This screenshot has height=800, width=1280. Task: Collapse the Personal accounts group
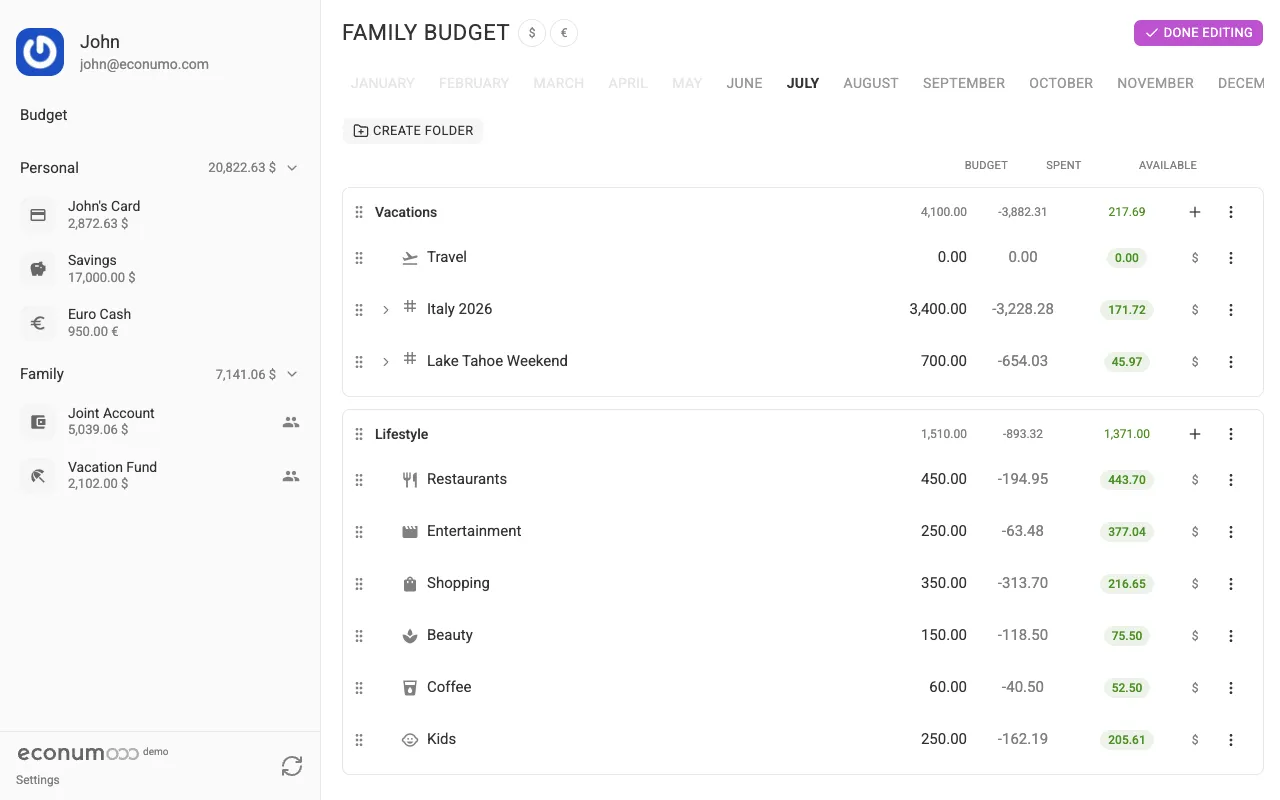coord(292,168)
